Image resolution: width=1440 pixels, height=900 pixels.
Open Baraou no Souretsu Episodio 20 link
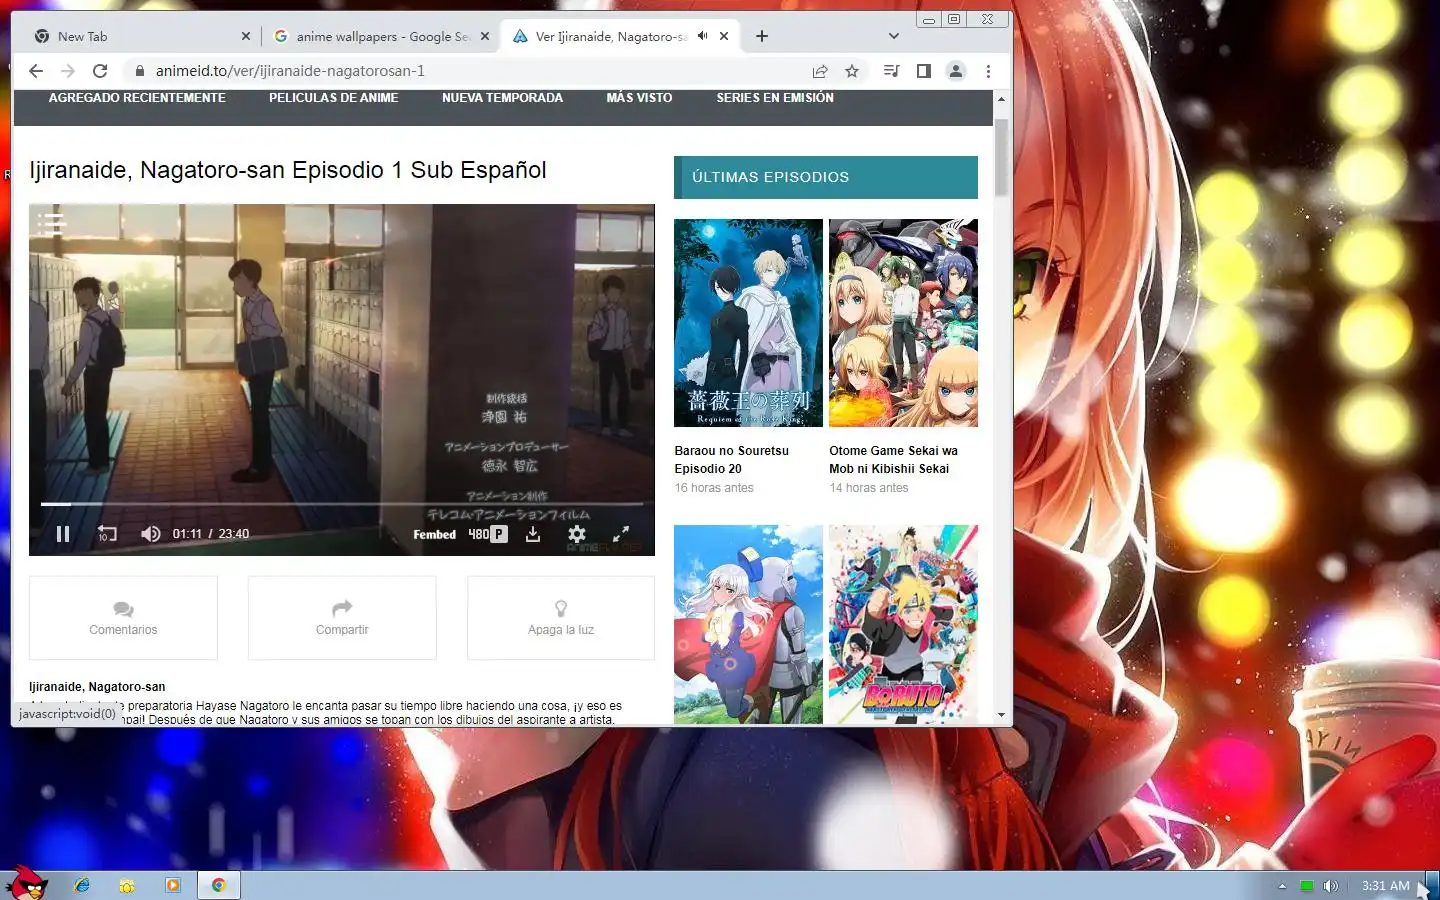pyautogui.click(x=732, y=460)
